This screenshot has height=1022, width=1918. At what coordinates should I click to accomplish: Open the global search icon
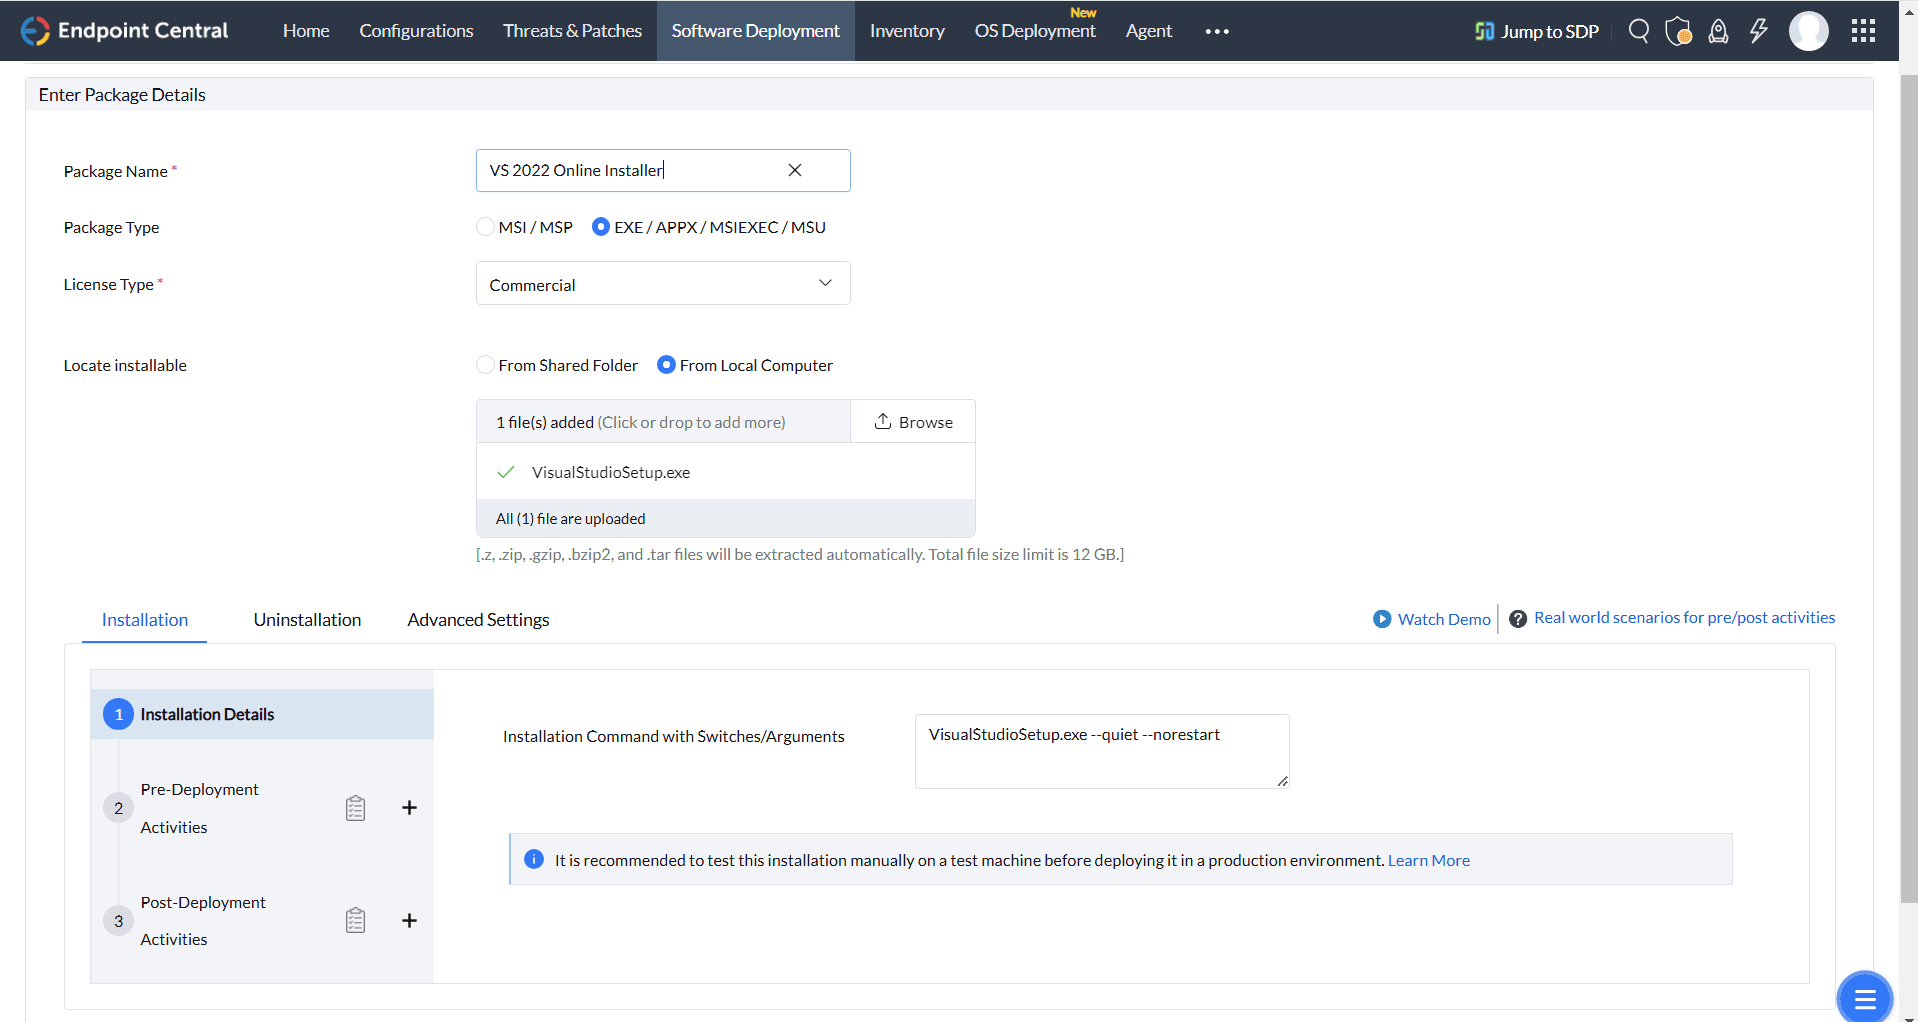click(x=1638, y=30)
